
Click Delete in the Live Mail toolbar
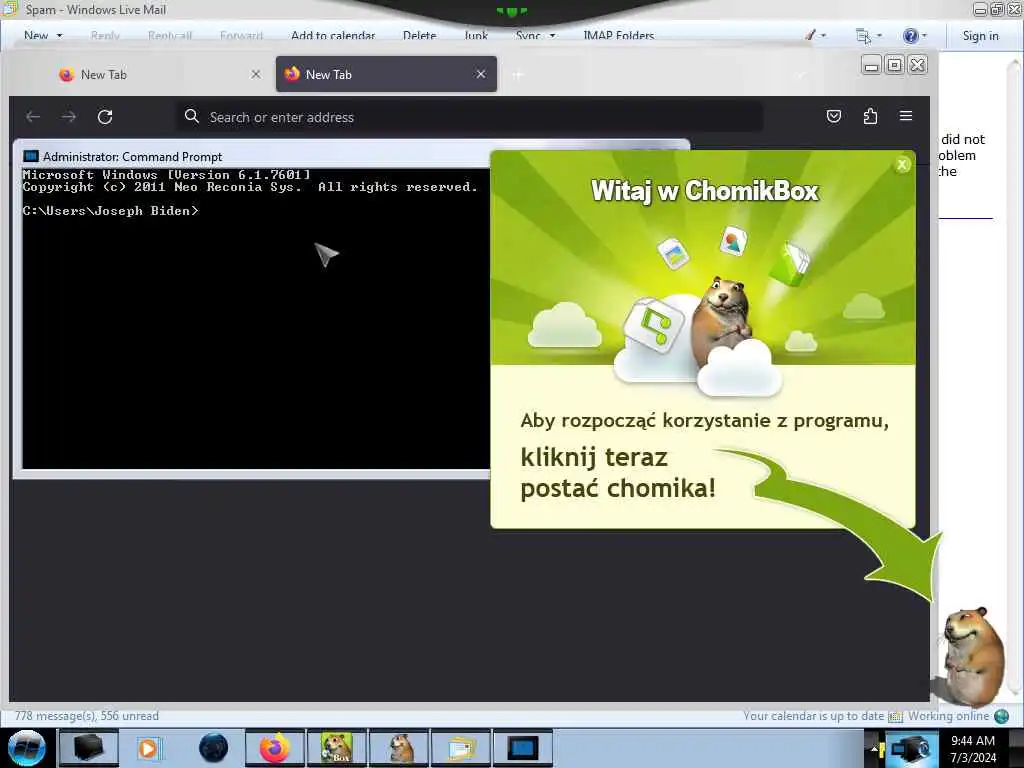click(x=419, y=35)
